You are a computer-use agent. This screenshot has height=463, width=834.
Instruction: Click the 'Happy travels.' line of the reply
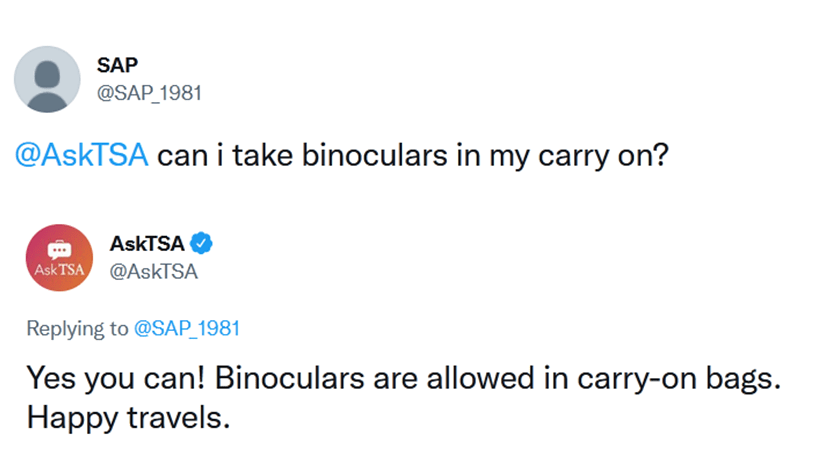128,418
